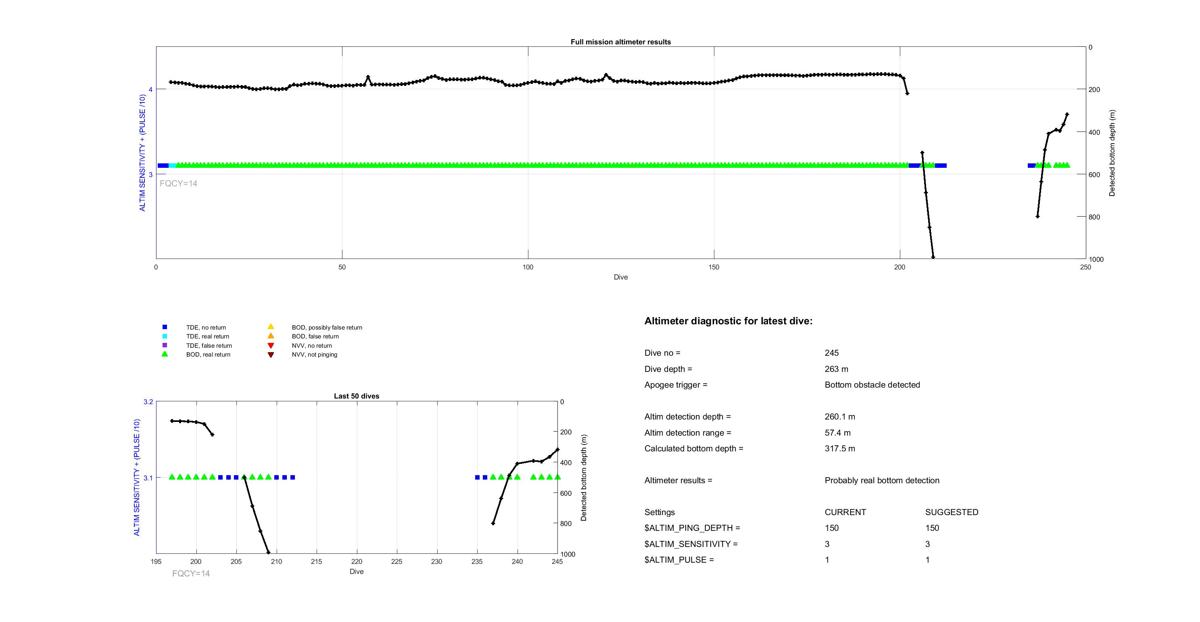Screen dimensions: 1200x622
Task: Click the suggested $ALTIM_SENSITIVITY value 3
Action: point(929,544)
